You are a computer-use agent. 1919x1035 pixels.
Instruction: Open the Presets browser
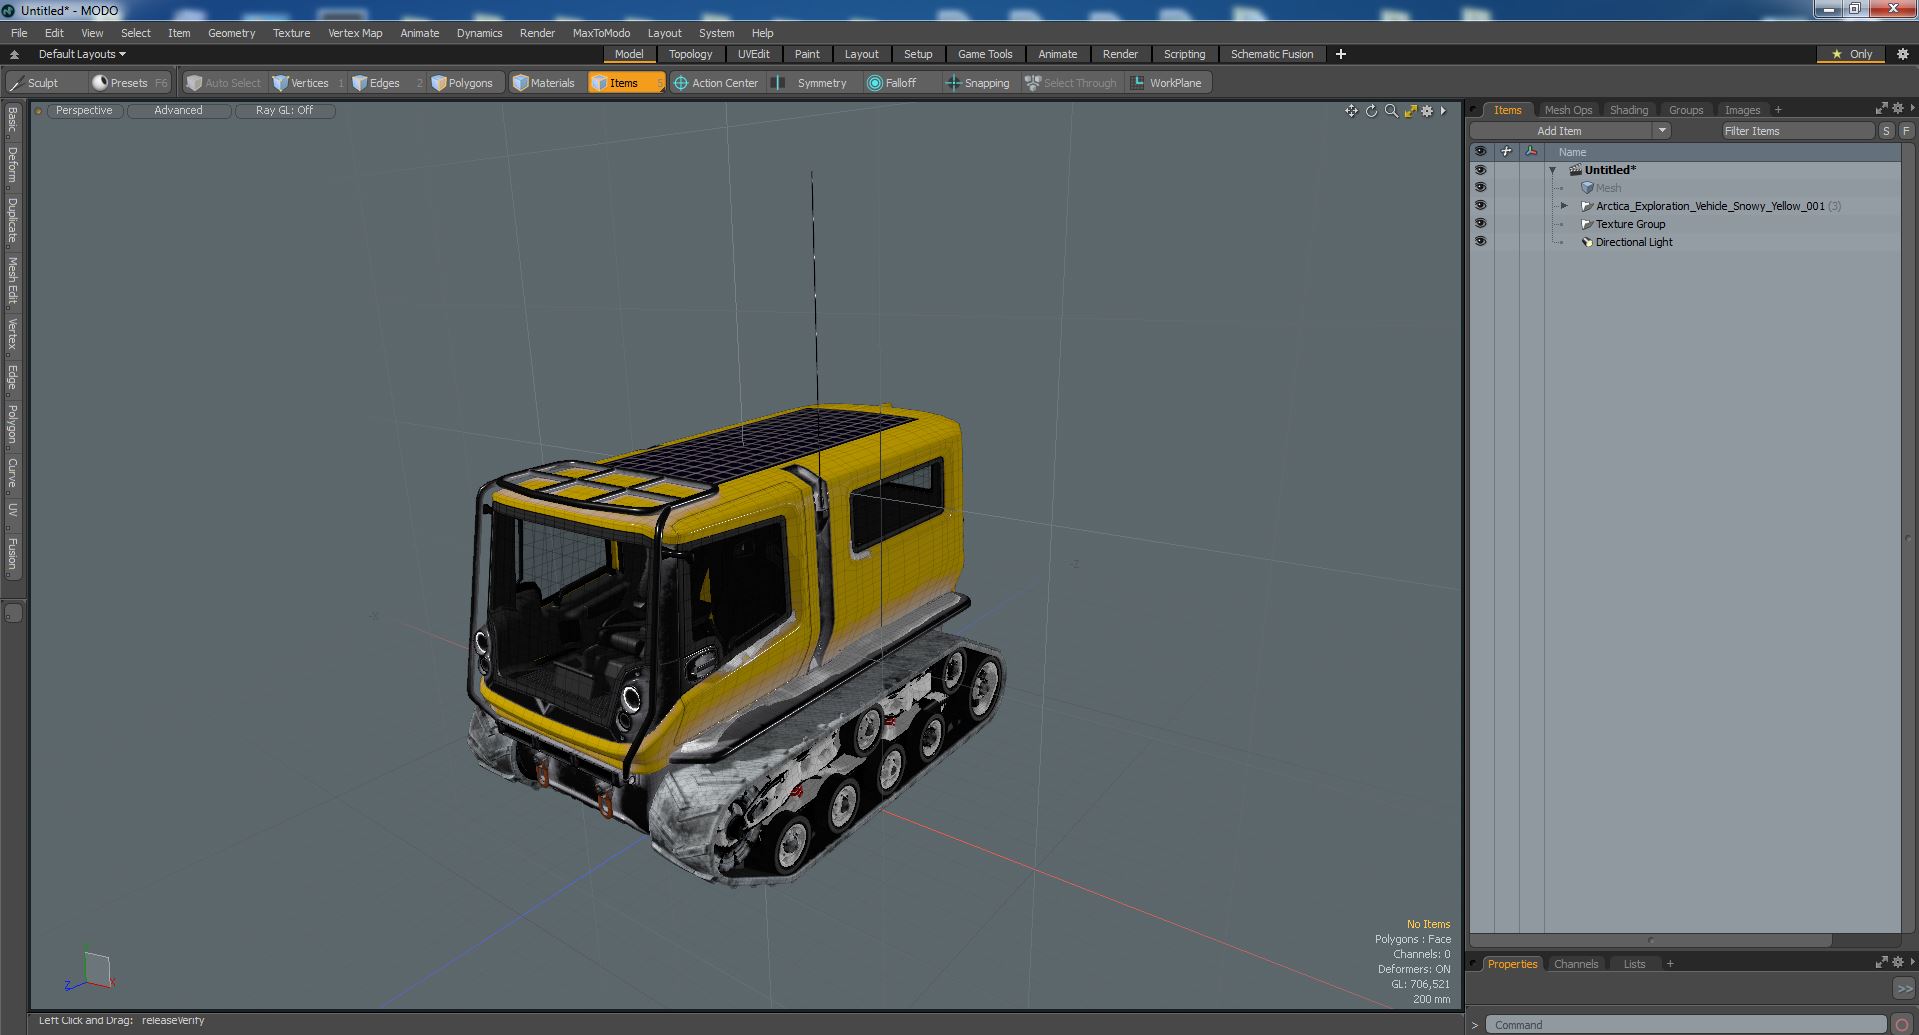(129, 83)
